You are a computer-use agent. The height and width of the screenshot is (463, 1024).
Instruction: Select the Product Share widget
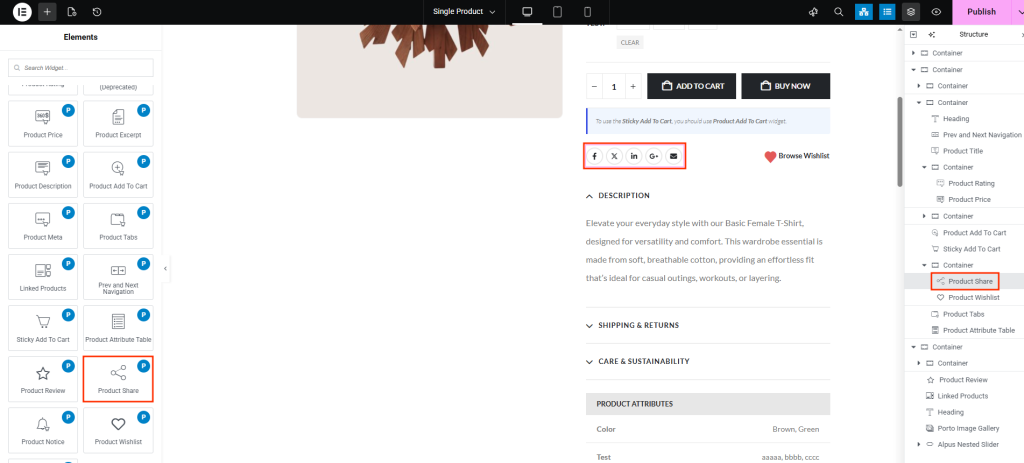coord(118,378)
